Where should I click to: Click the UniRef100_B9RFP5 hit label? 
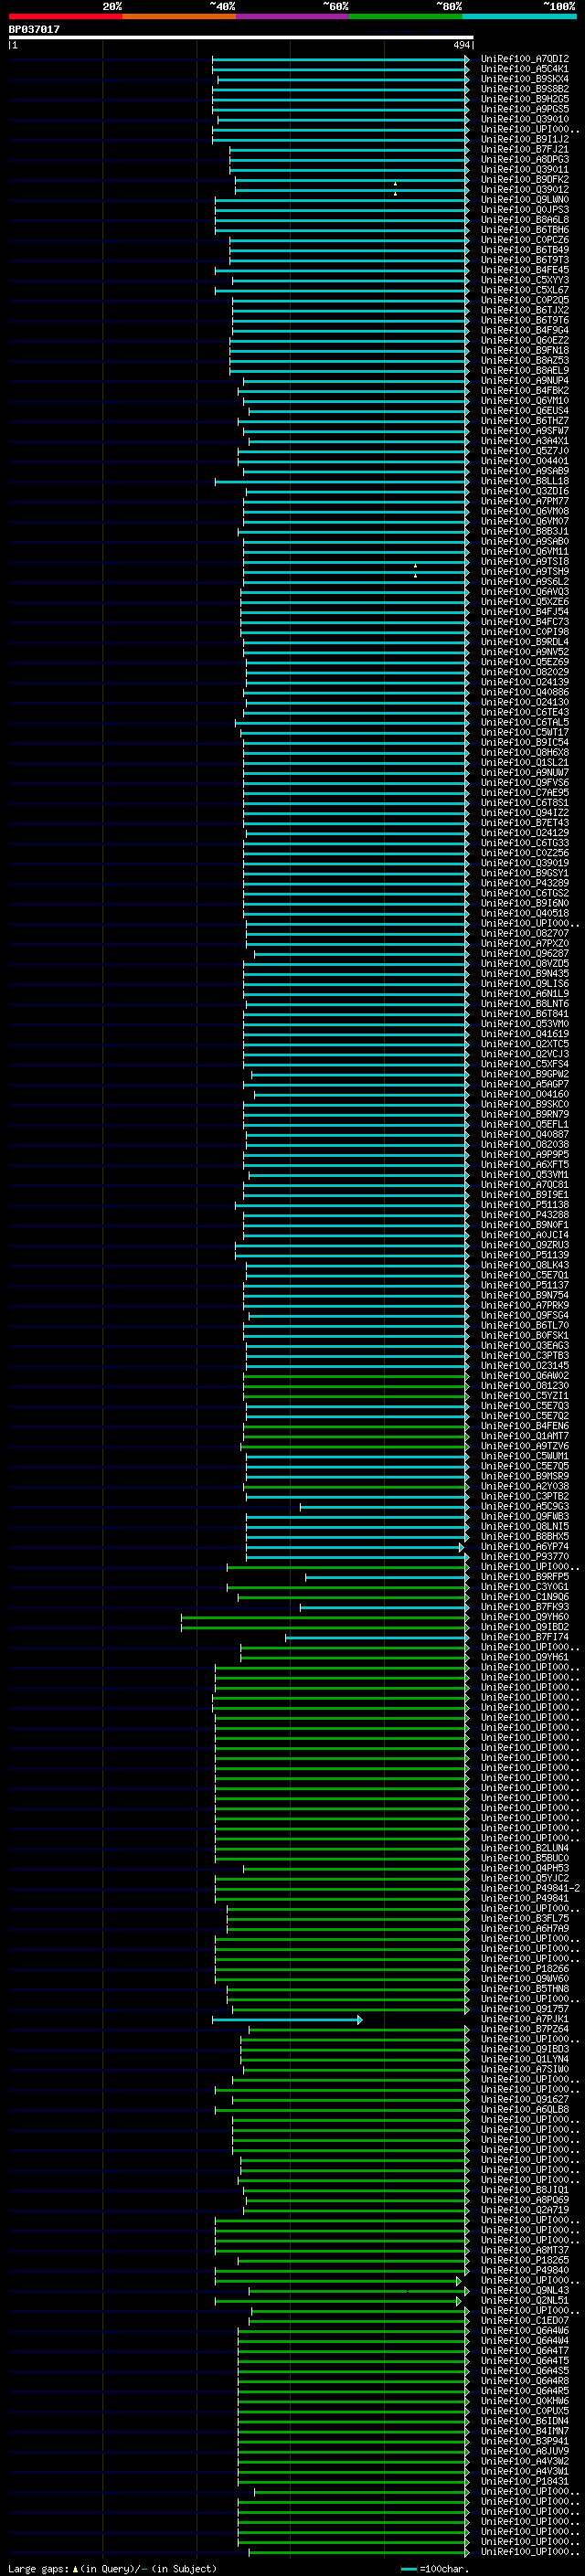pos(525,1577)
